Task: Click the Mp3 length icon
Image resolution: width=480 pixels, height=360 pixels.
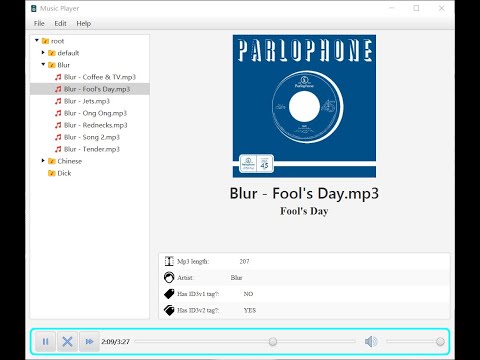Action: (169, 261)
